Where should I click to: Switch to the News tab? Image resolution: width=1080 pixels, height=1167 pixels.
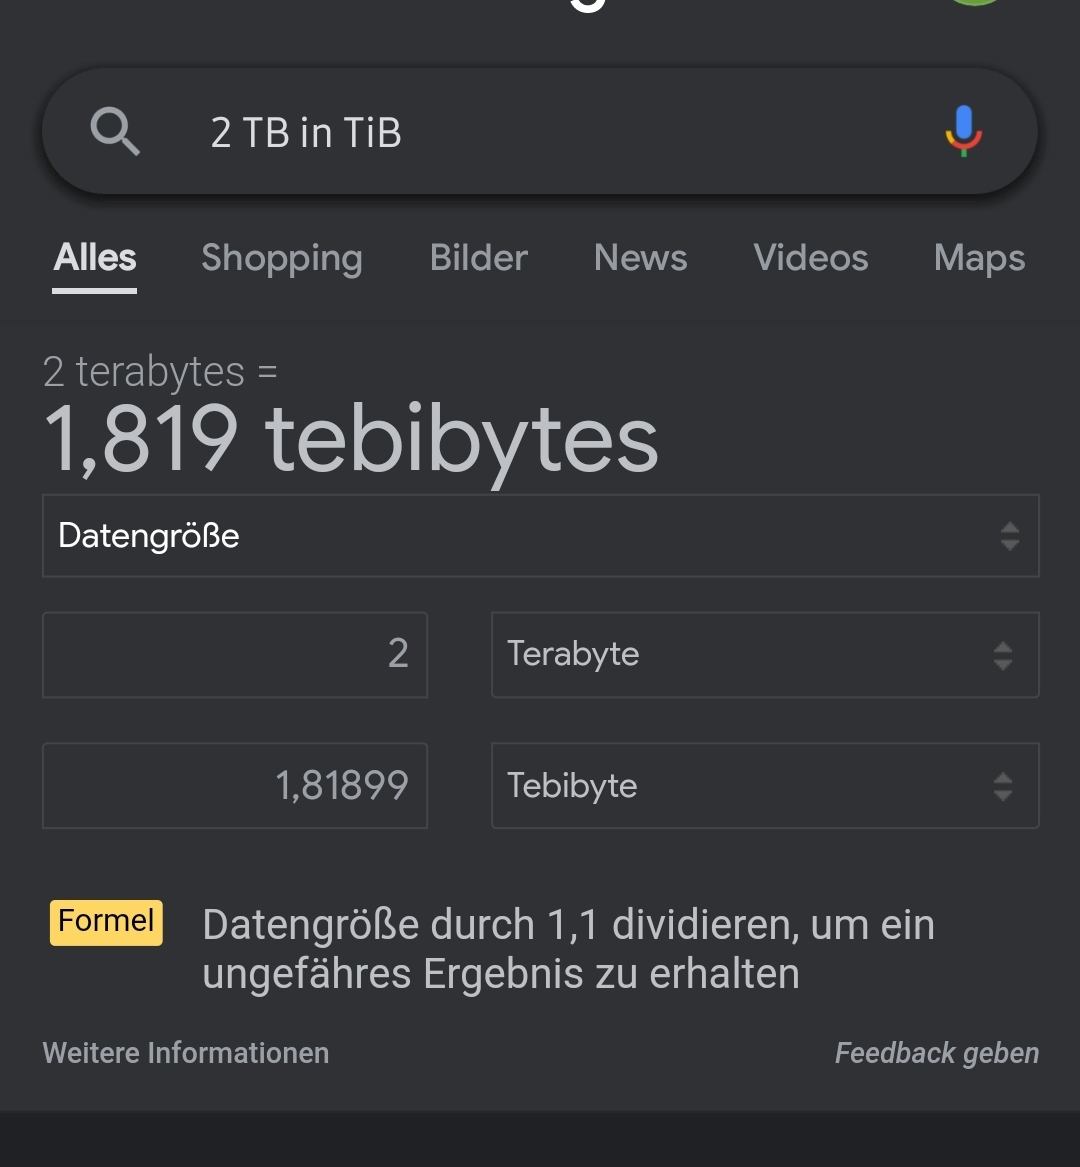640,258
